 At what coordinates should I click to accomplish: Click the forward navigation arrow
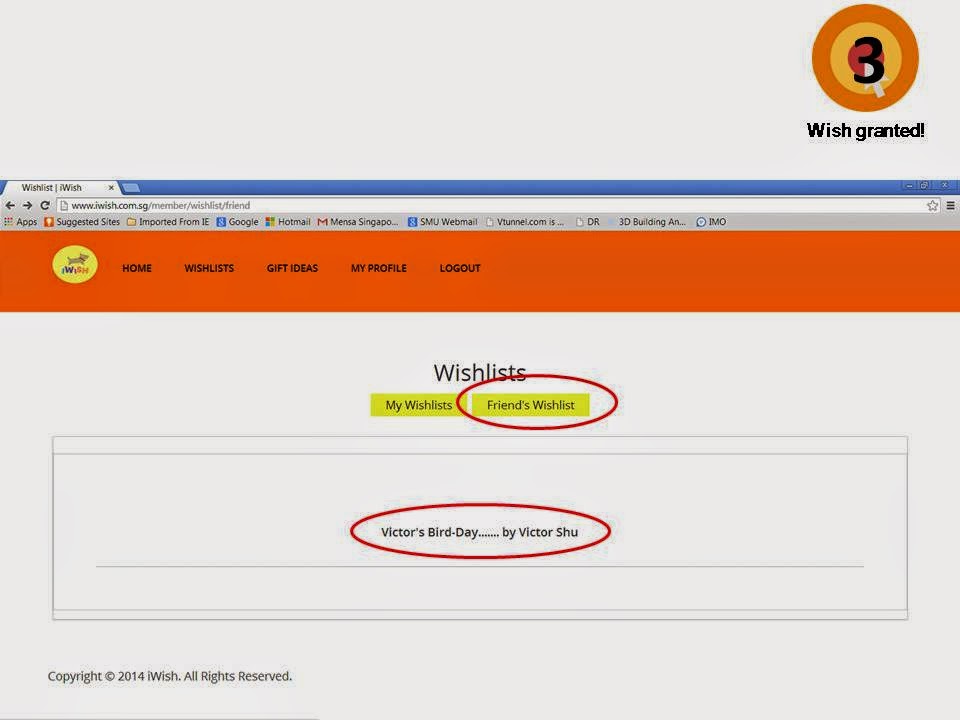point(26,204)
